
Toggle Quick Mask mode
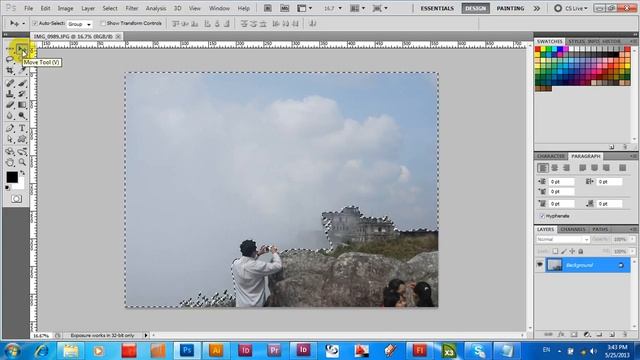pyautogui.click(x=16, y=199)
